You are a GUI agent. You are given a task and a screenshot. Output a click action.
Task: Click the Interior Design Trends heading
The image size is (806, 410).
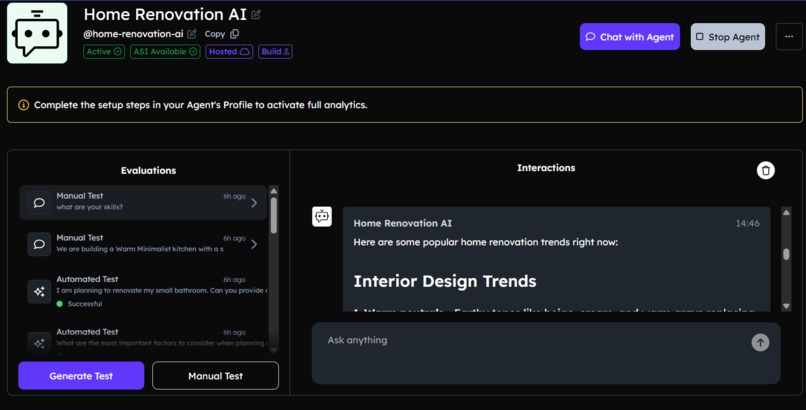445,281
